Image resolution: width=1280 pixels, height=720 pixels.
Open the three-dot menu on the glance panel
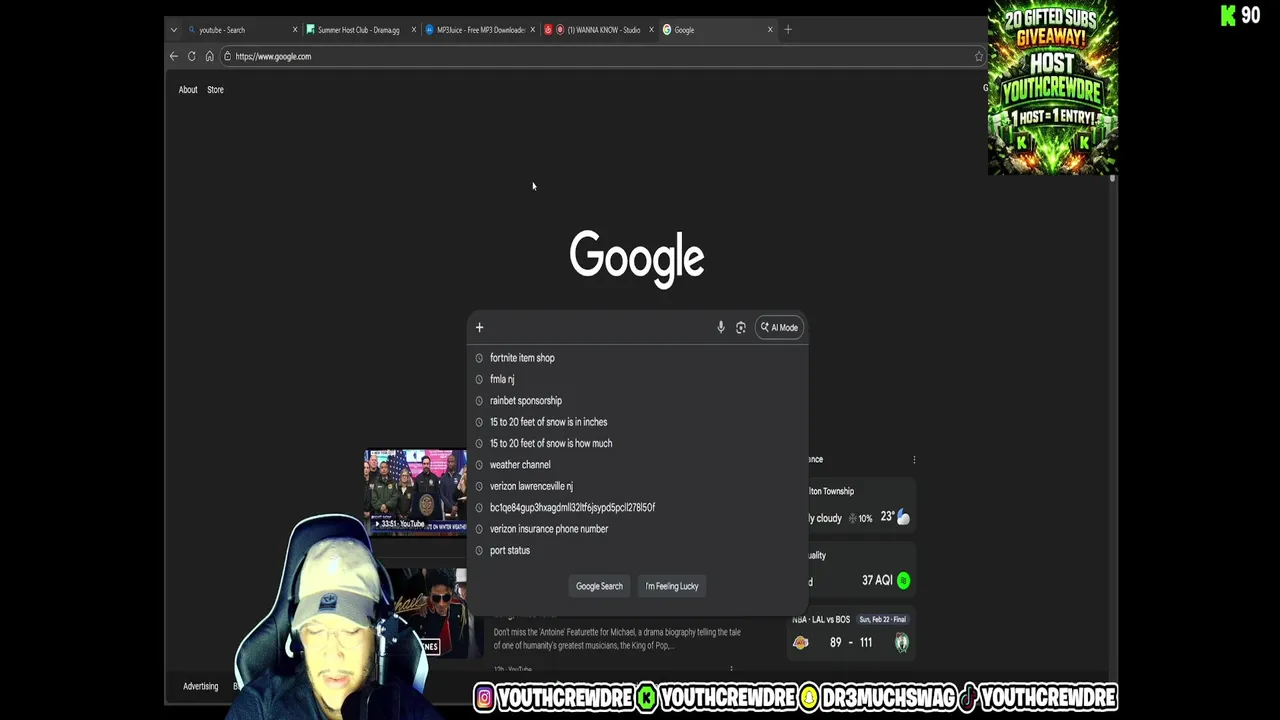[914, 460]
